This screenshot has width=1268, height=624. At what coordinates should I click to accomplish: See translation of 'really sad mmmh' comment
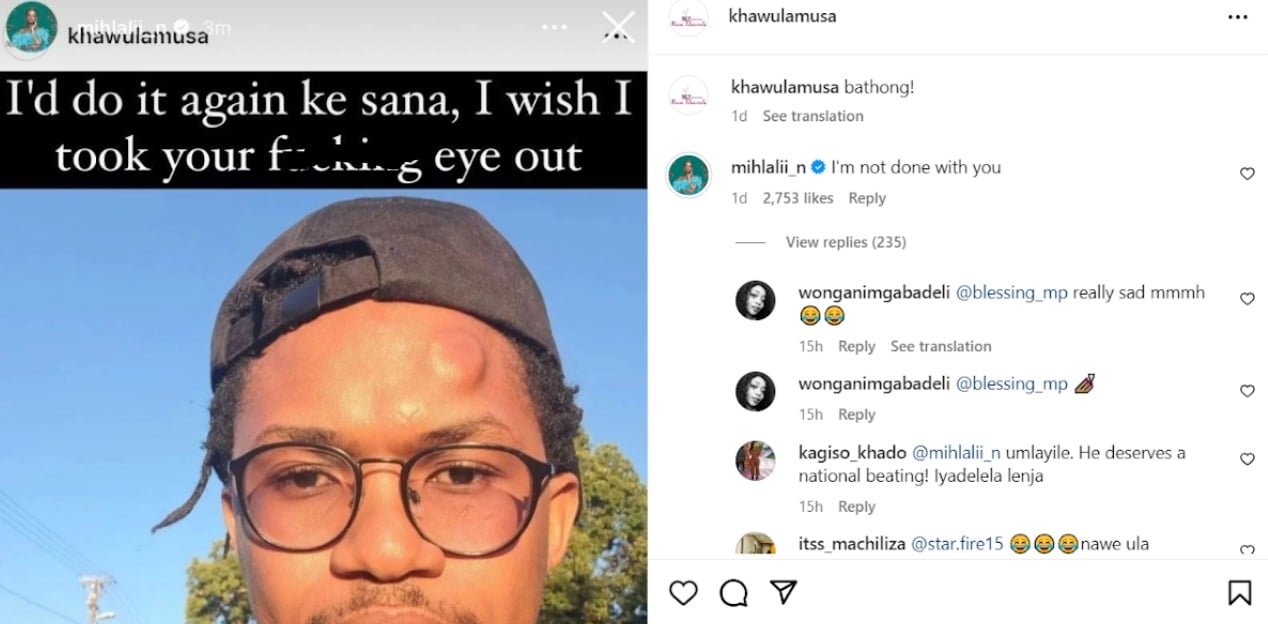pyautogui.click(x=940, y=346)
